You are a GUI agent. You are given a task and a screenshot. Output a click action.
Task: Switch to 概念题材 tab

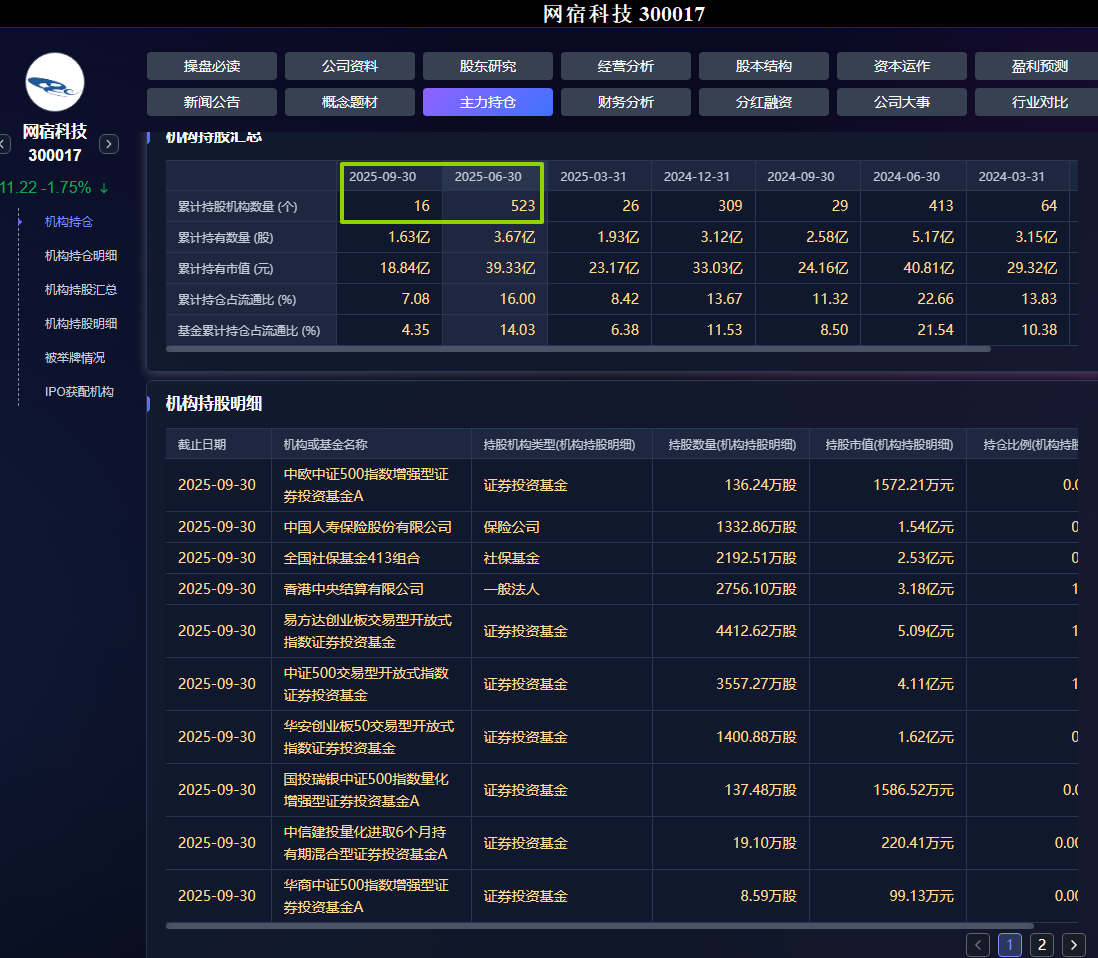[x=349, y=102]
